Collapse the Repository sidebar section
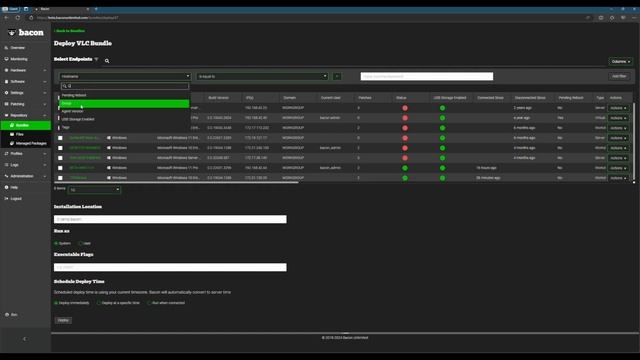 click(25, 116)
